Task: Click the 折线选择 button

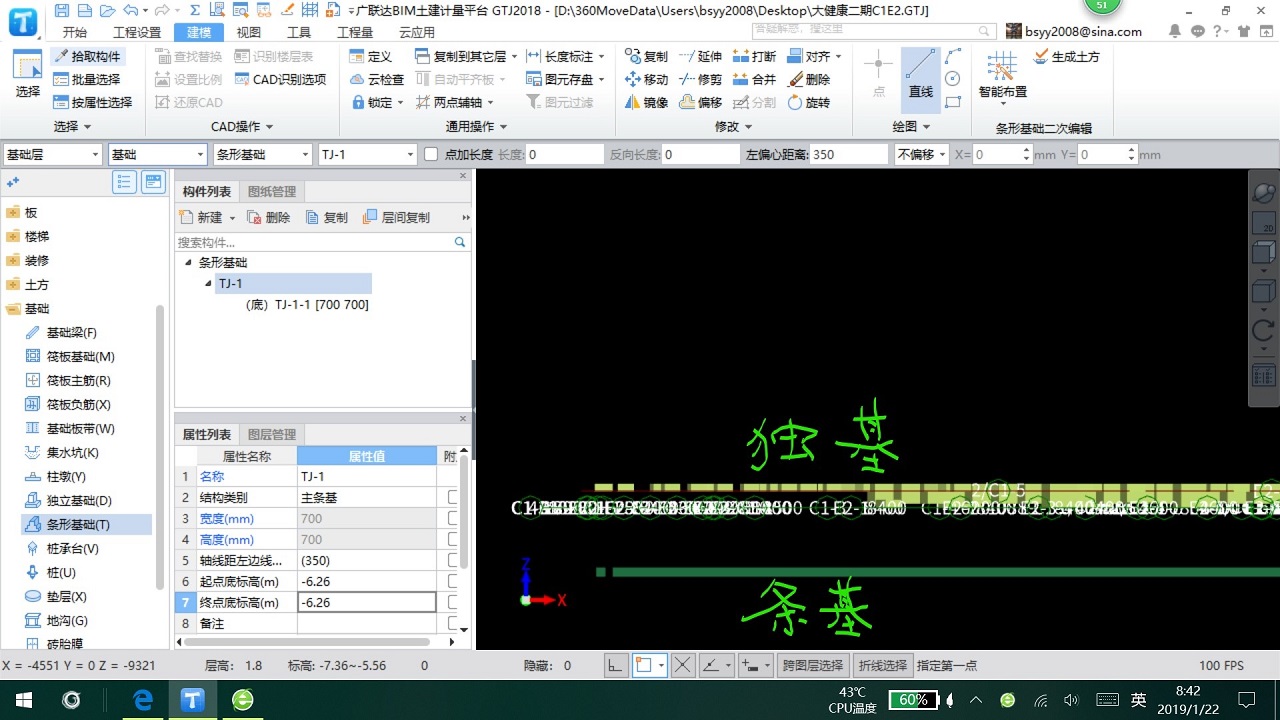Action: tap(882, 665)
